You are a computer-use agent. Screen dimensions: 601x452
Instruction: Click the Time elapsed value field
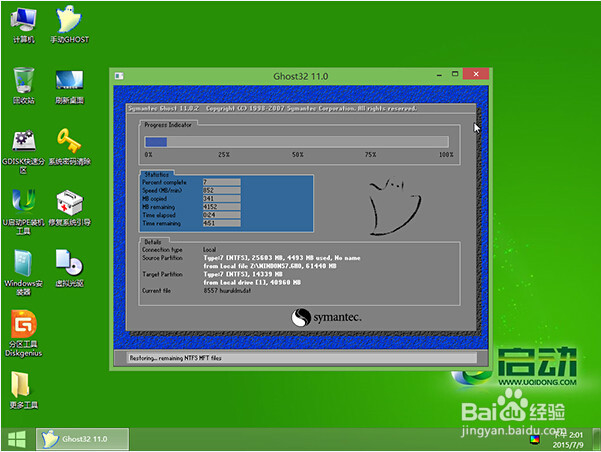point(222,215)
